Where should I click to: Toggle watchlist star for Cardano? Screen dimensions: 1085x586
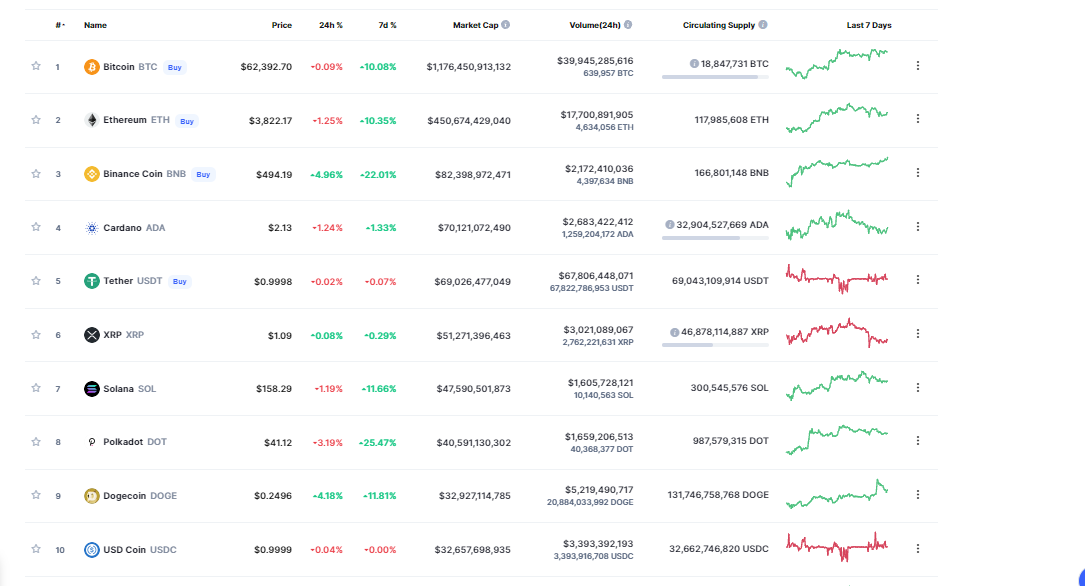click(36, 227)
